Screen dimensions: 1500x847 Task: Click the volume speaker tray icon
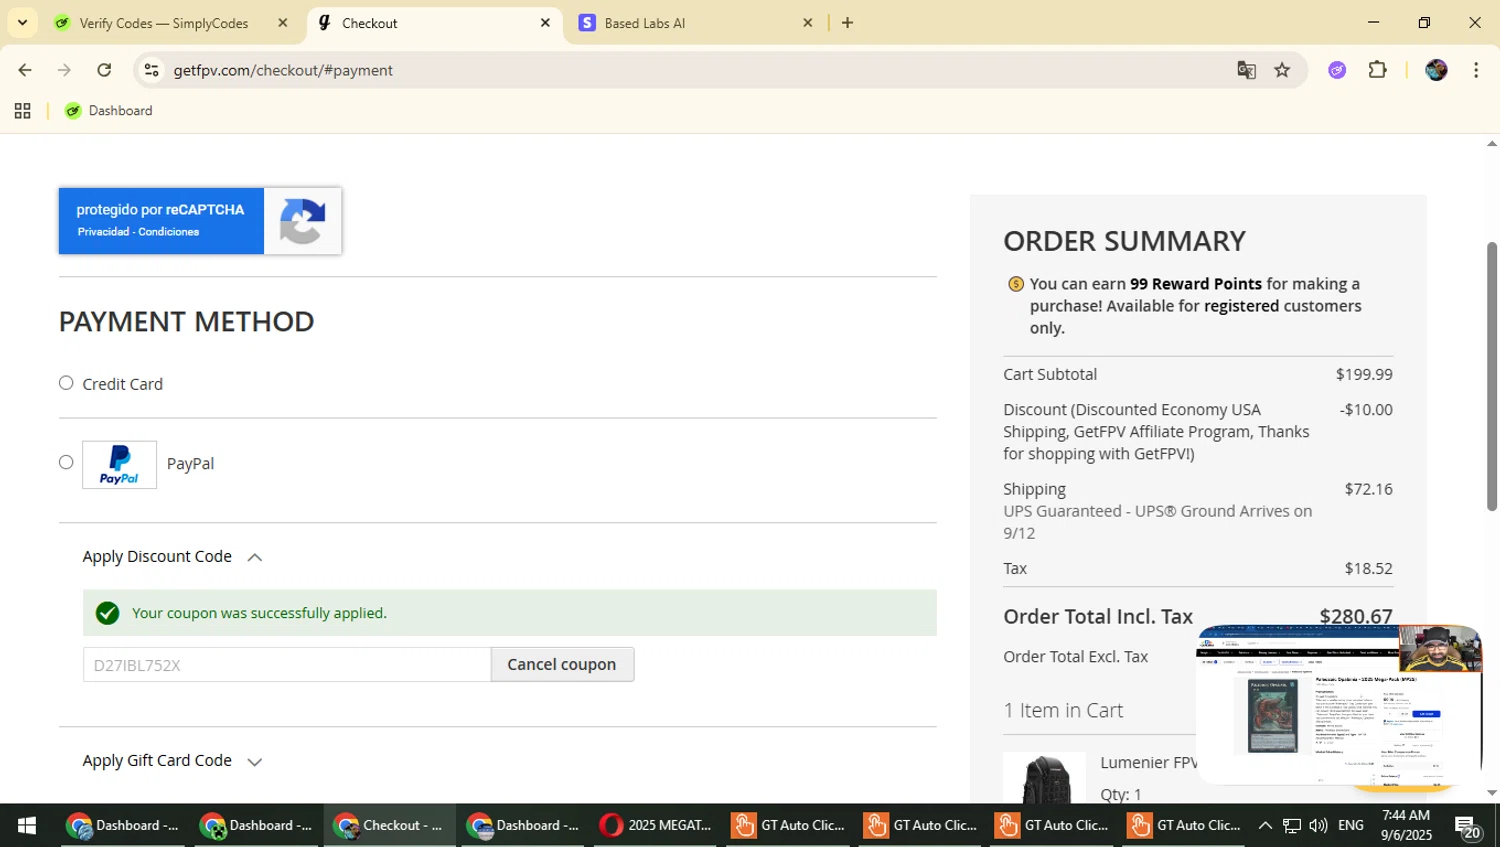[1319, 826]
